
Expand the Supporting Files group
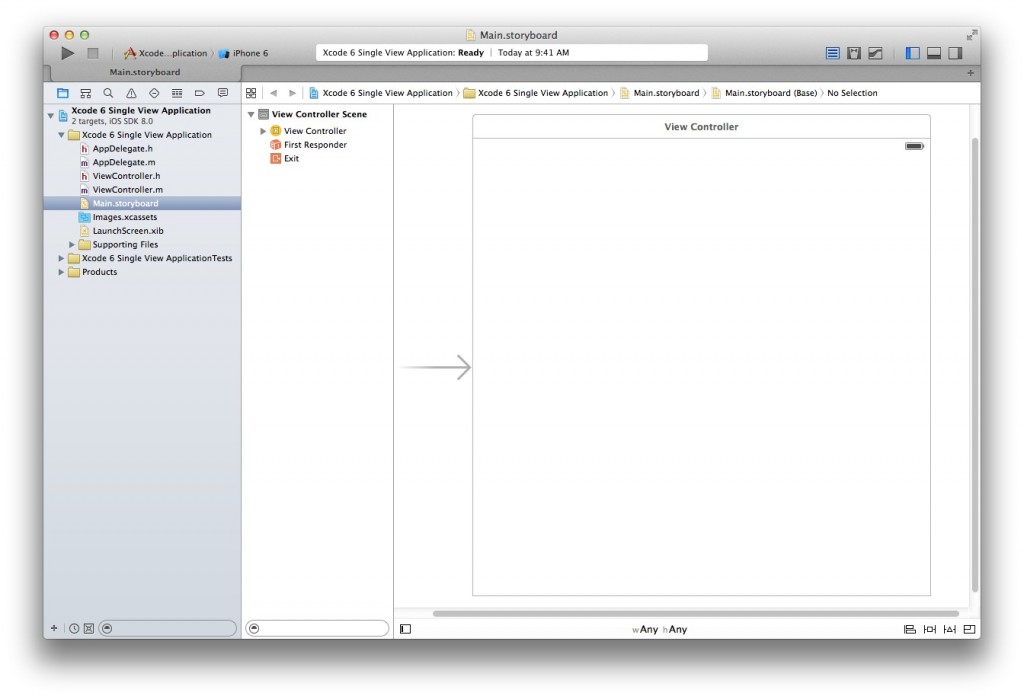[x=71, y=244]
